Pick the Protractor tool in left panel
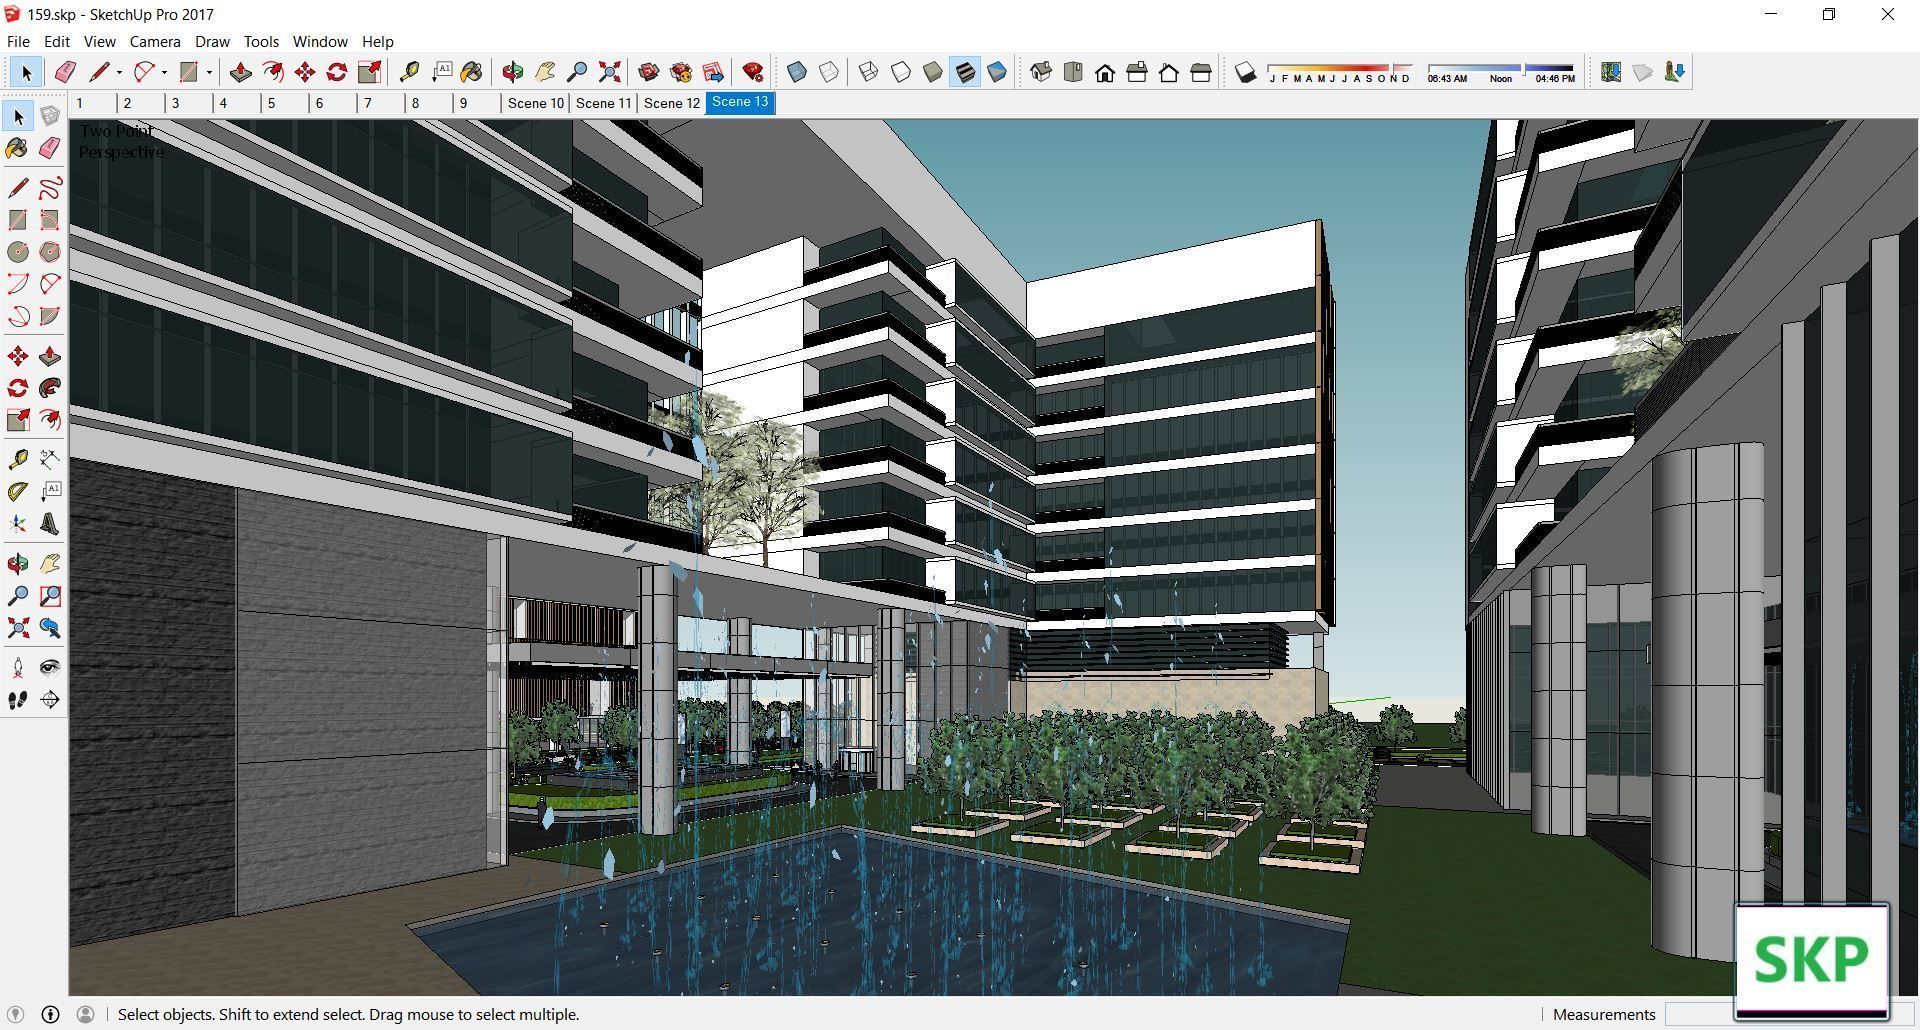 coord(18,492)
